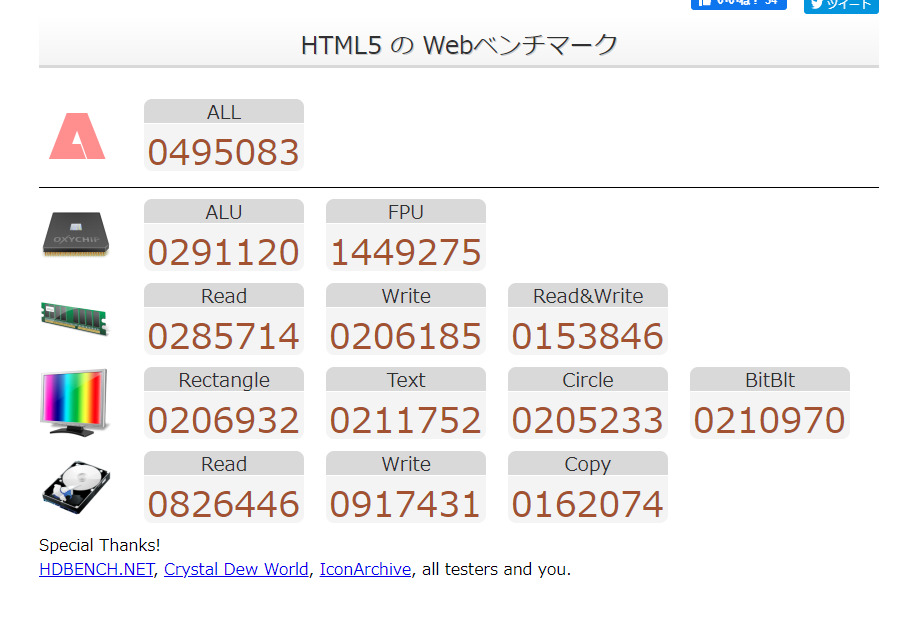Click the HTML5 Web benchmark page heading

[x=459, y=45]
